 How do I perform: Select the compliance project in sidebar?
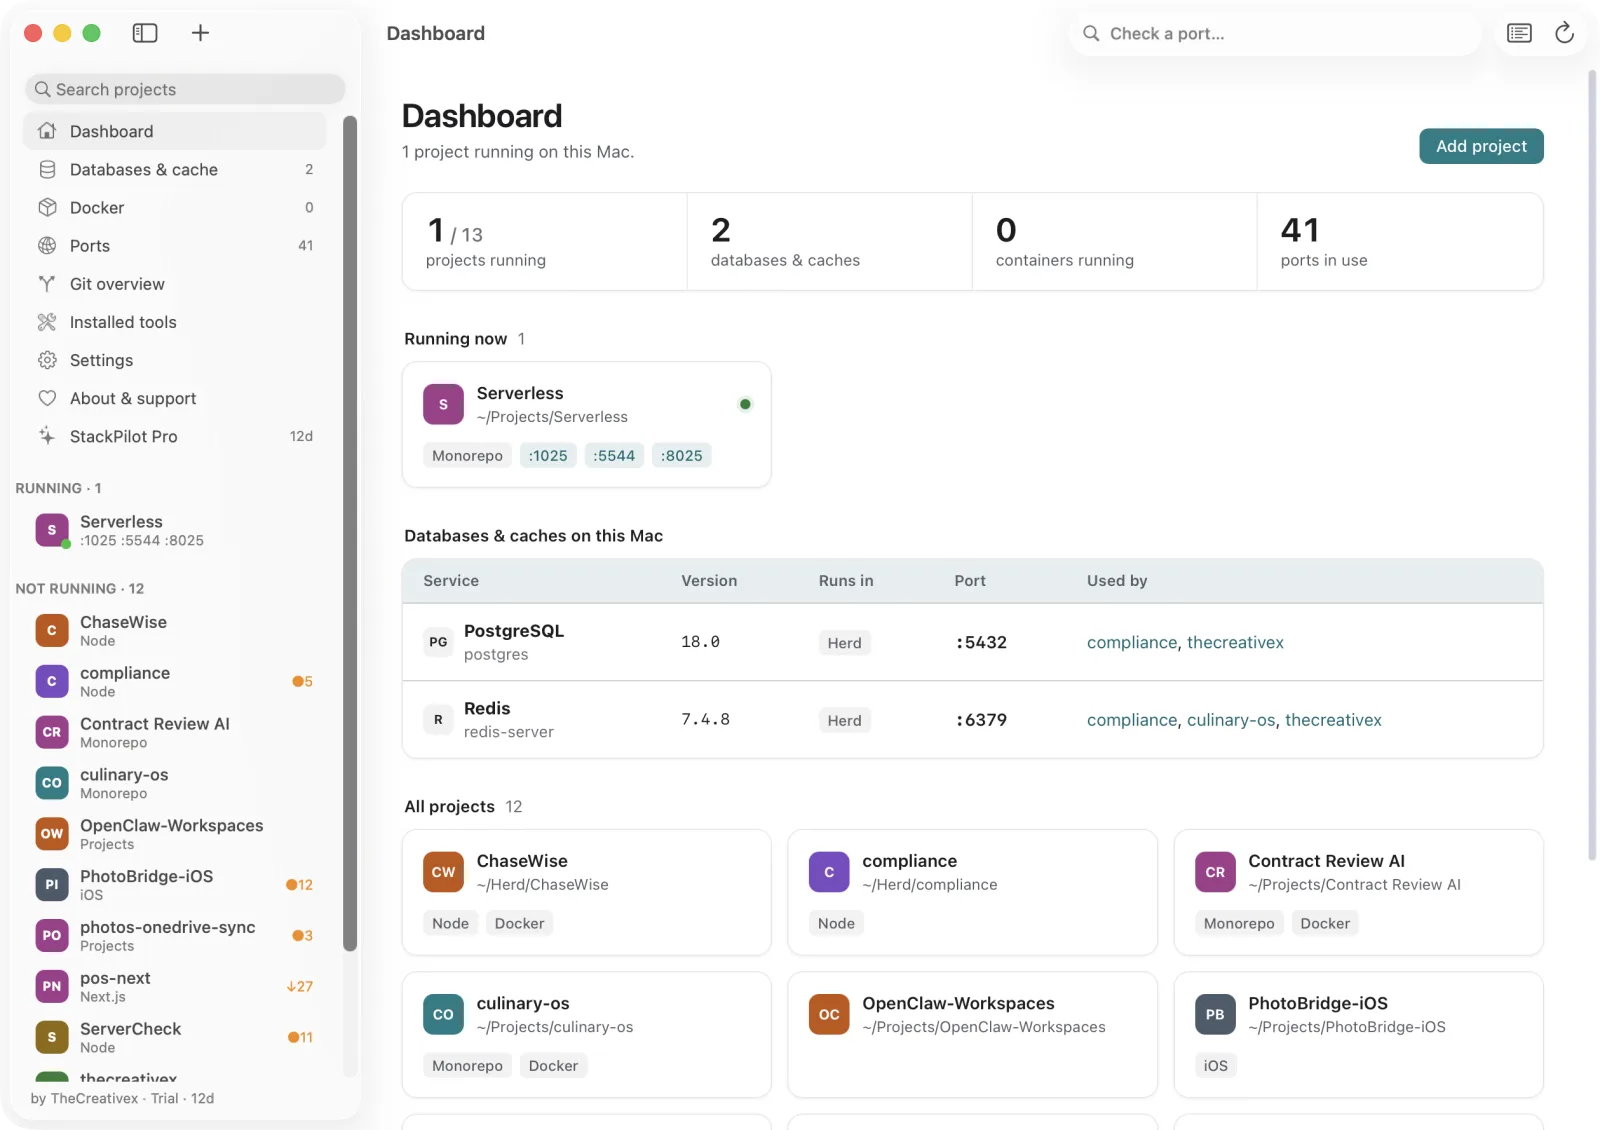click(175, 681)
